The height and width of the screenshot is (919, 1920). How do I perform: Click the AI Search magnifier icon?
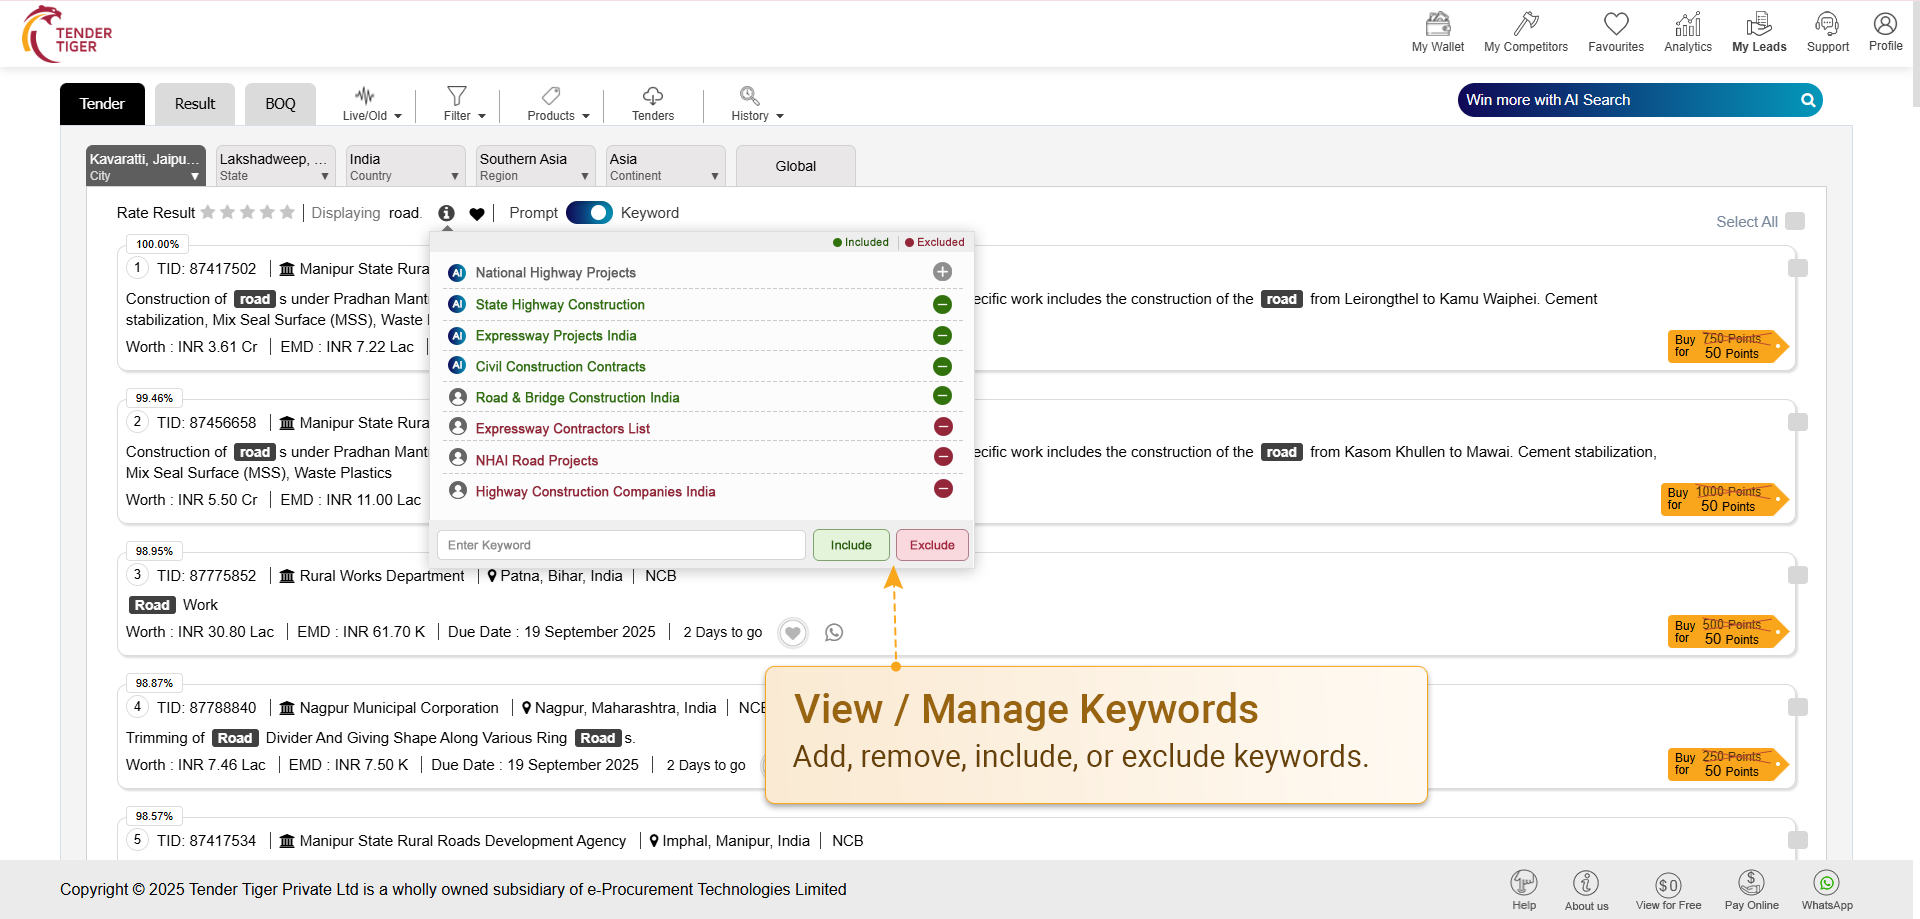[1807, 100]
